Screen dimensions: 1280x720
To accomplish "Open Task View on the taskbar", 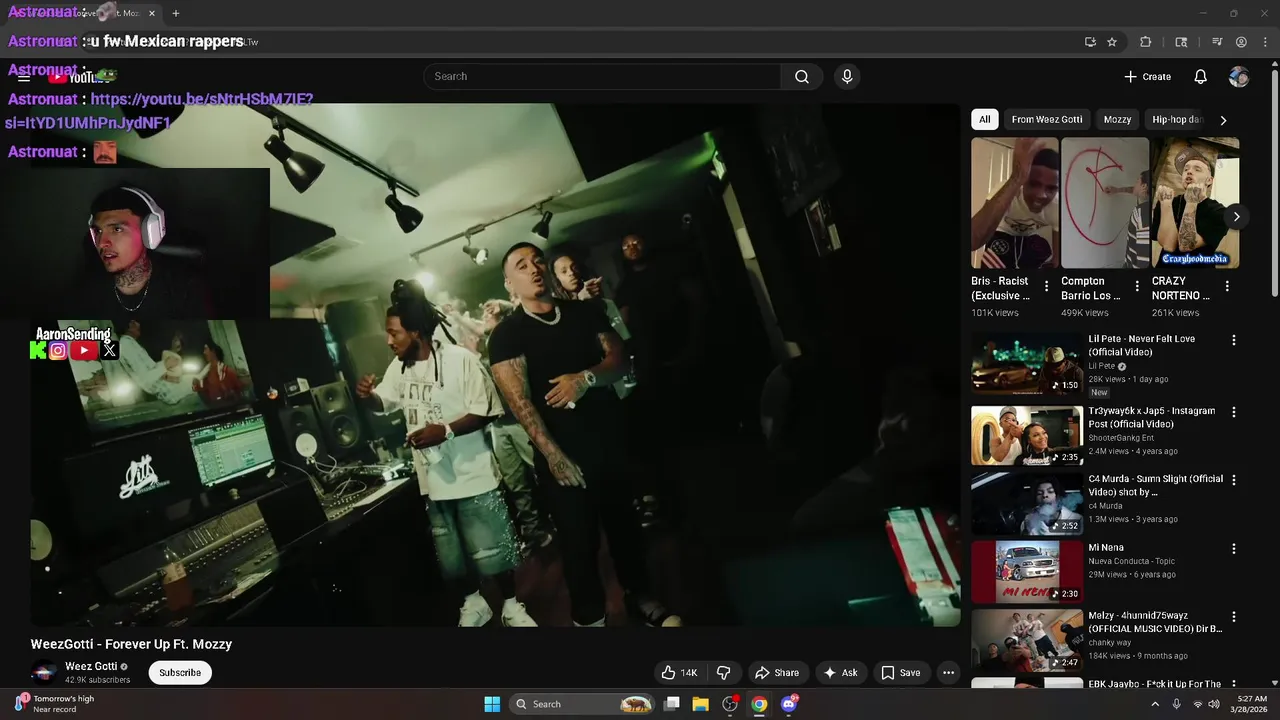I will click(672, 704).
